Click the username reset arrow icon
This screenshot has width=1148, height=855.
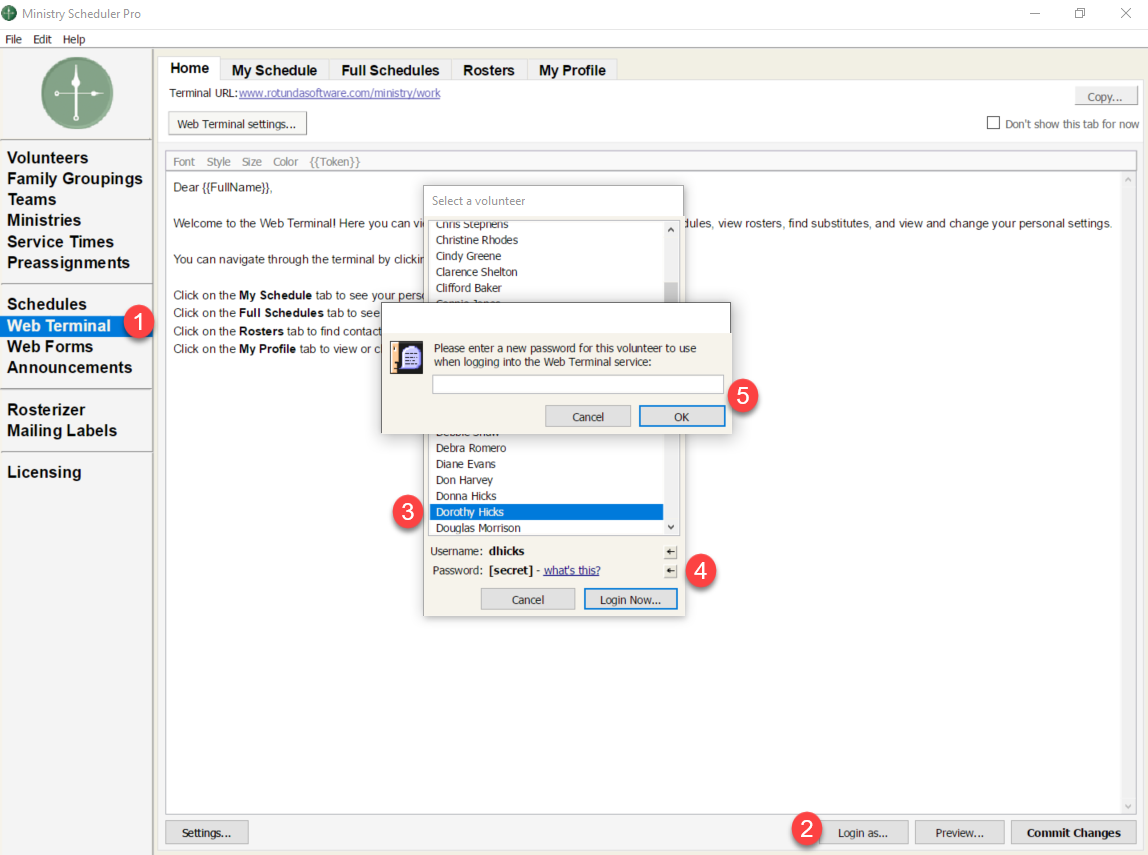670,552
